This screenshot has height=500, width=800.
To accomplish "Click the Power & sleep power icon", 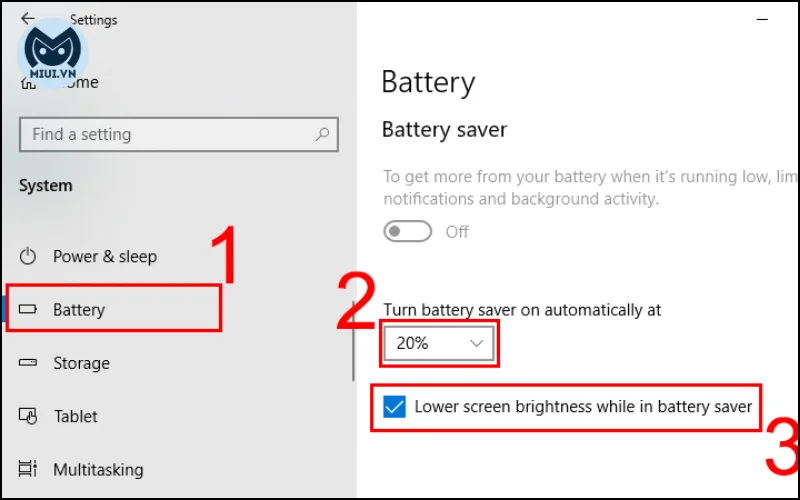I will 28,256.
